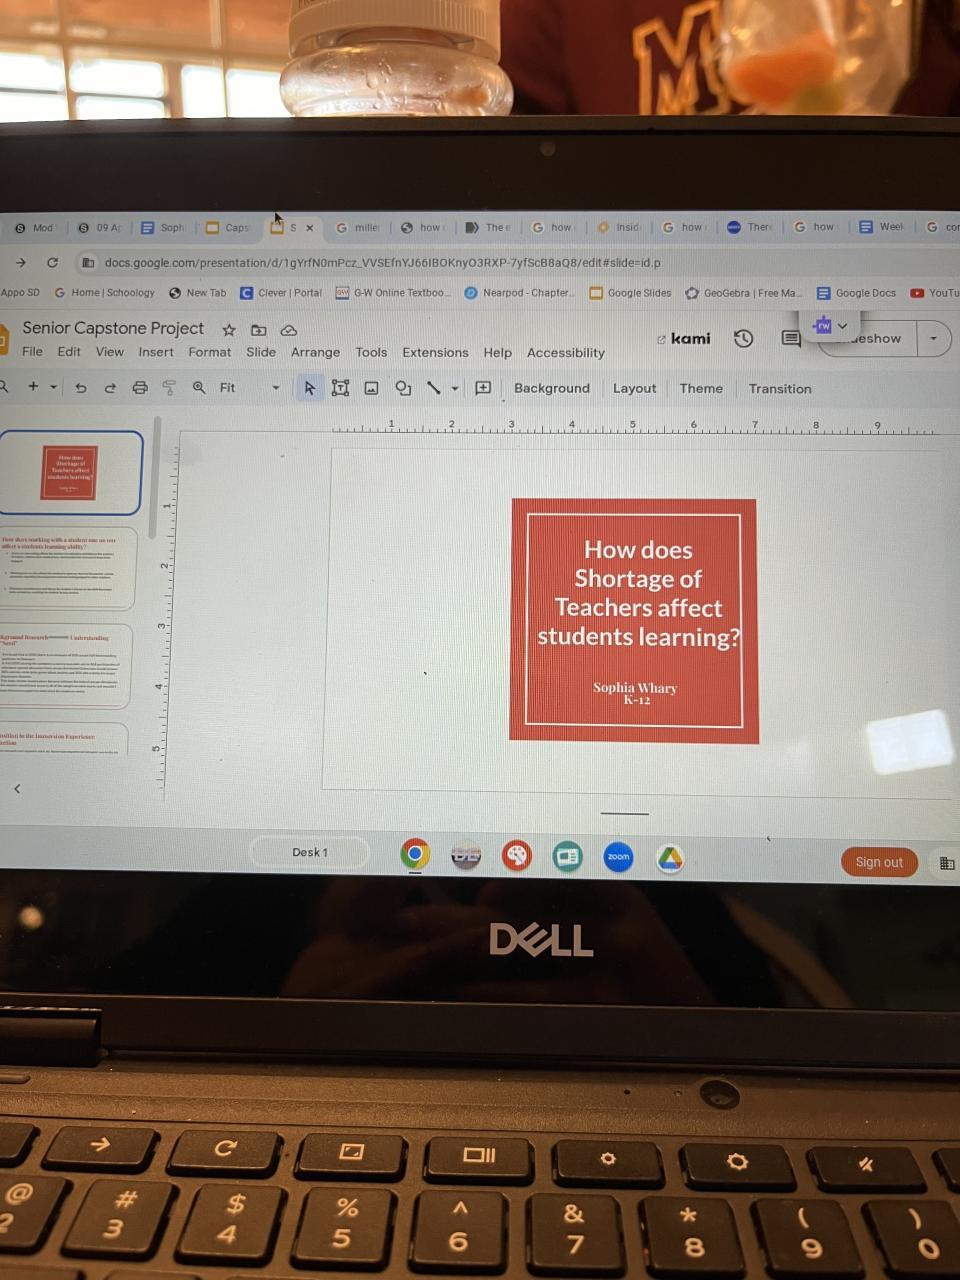Select the first slide thumbnail in the filmstrip
This screenshot has width=960, height=1280.
[70, 473]
